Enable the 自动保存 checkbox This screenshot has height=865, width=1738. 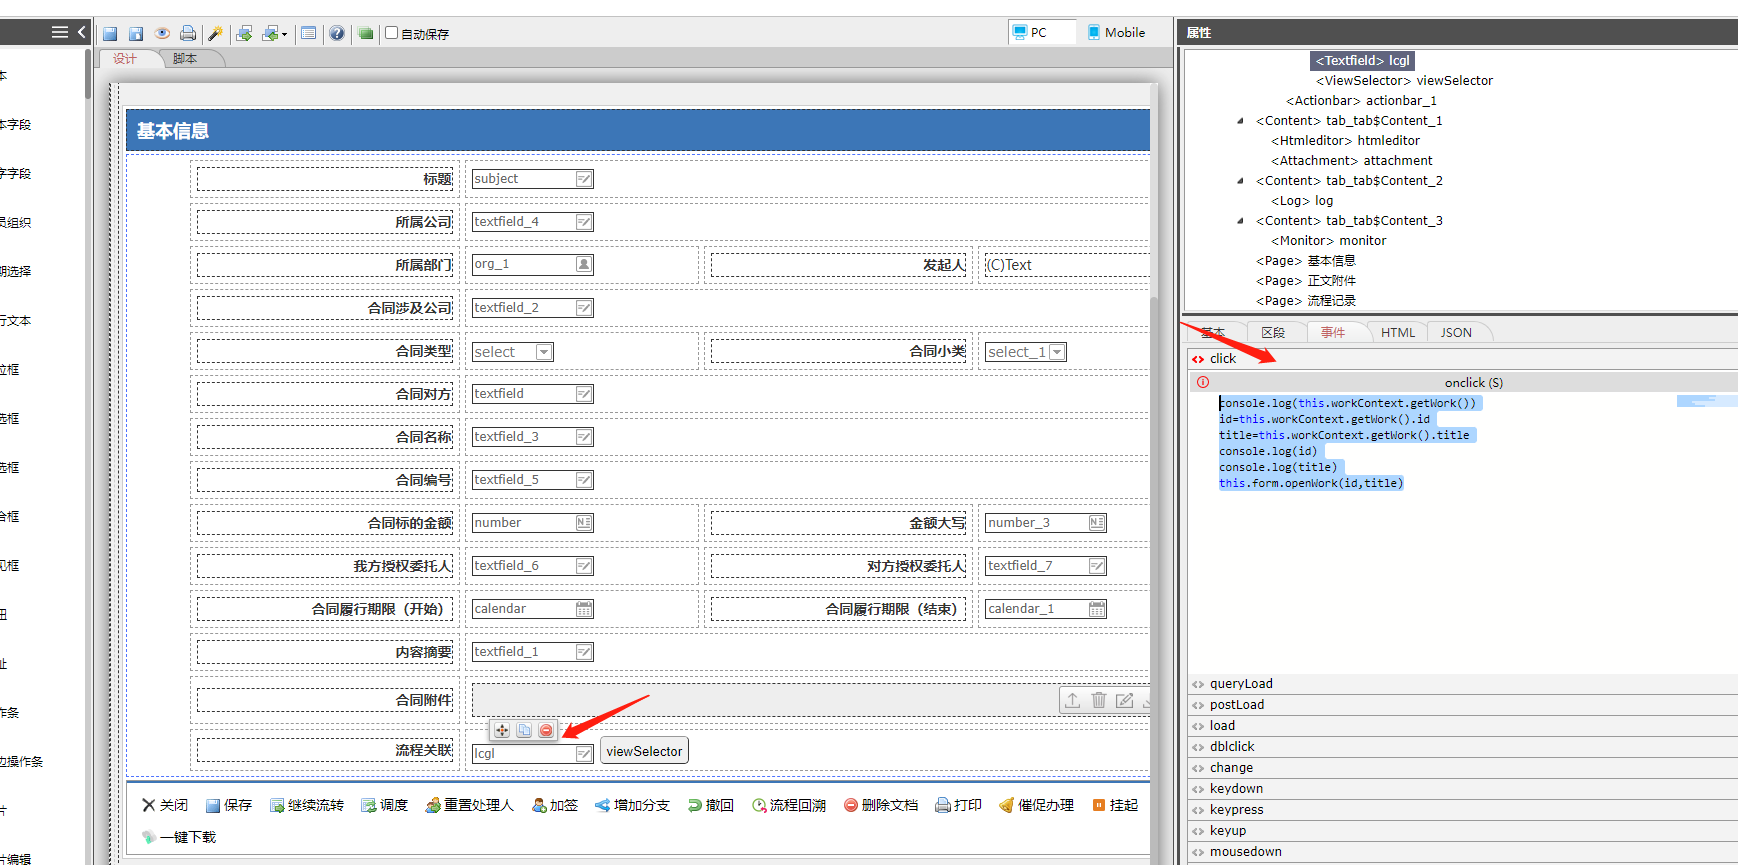pos(392,33)
